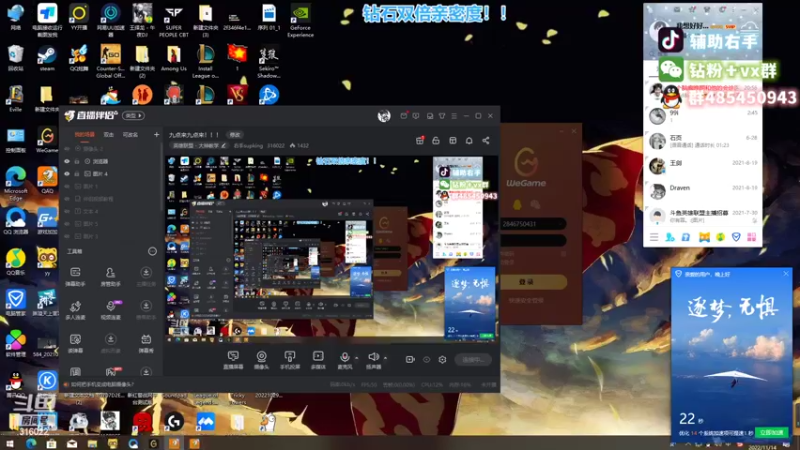Image resolution: width=800 pixels, height=450 pixels.
Task: Click the edit pencil on the category tag
Action: (x=223, y=146)
